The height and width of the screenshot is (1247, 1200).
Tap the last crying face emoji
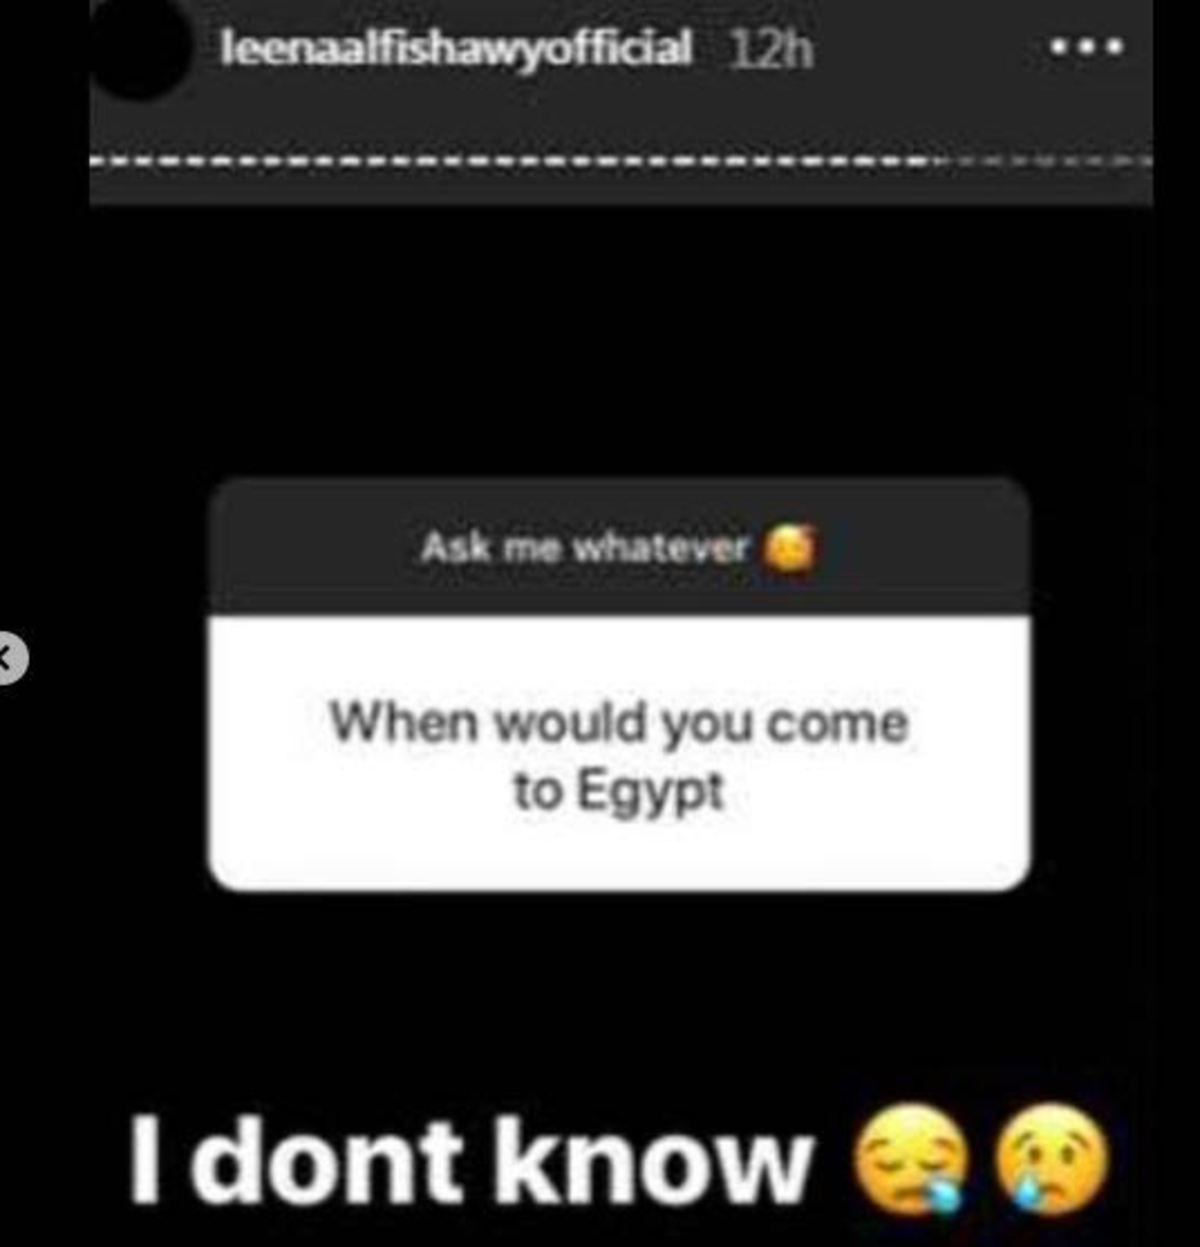1052,1159
